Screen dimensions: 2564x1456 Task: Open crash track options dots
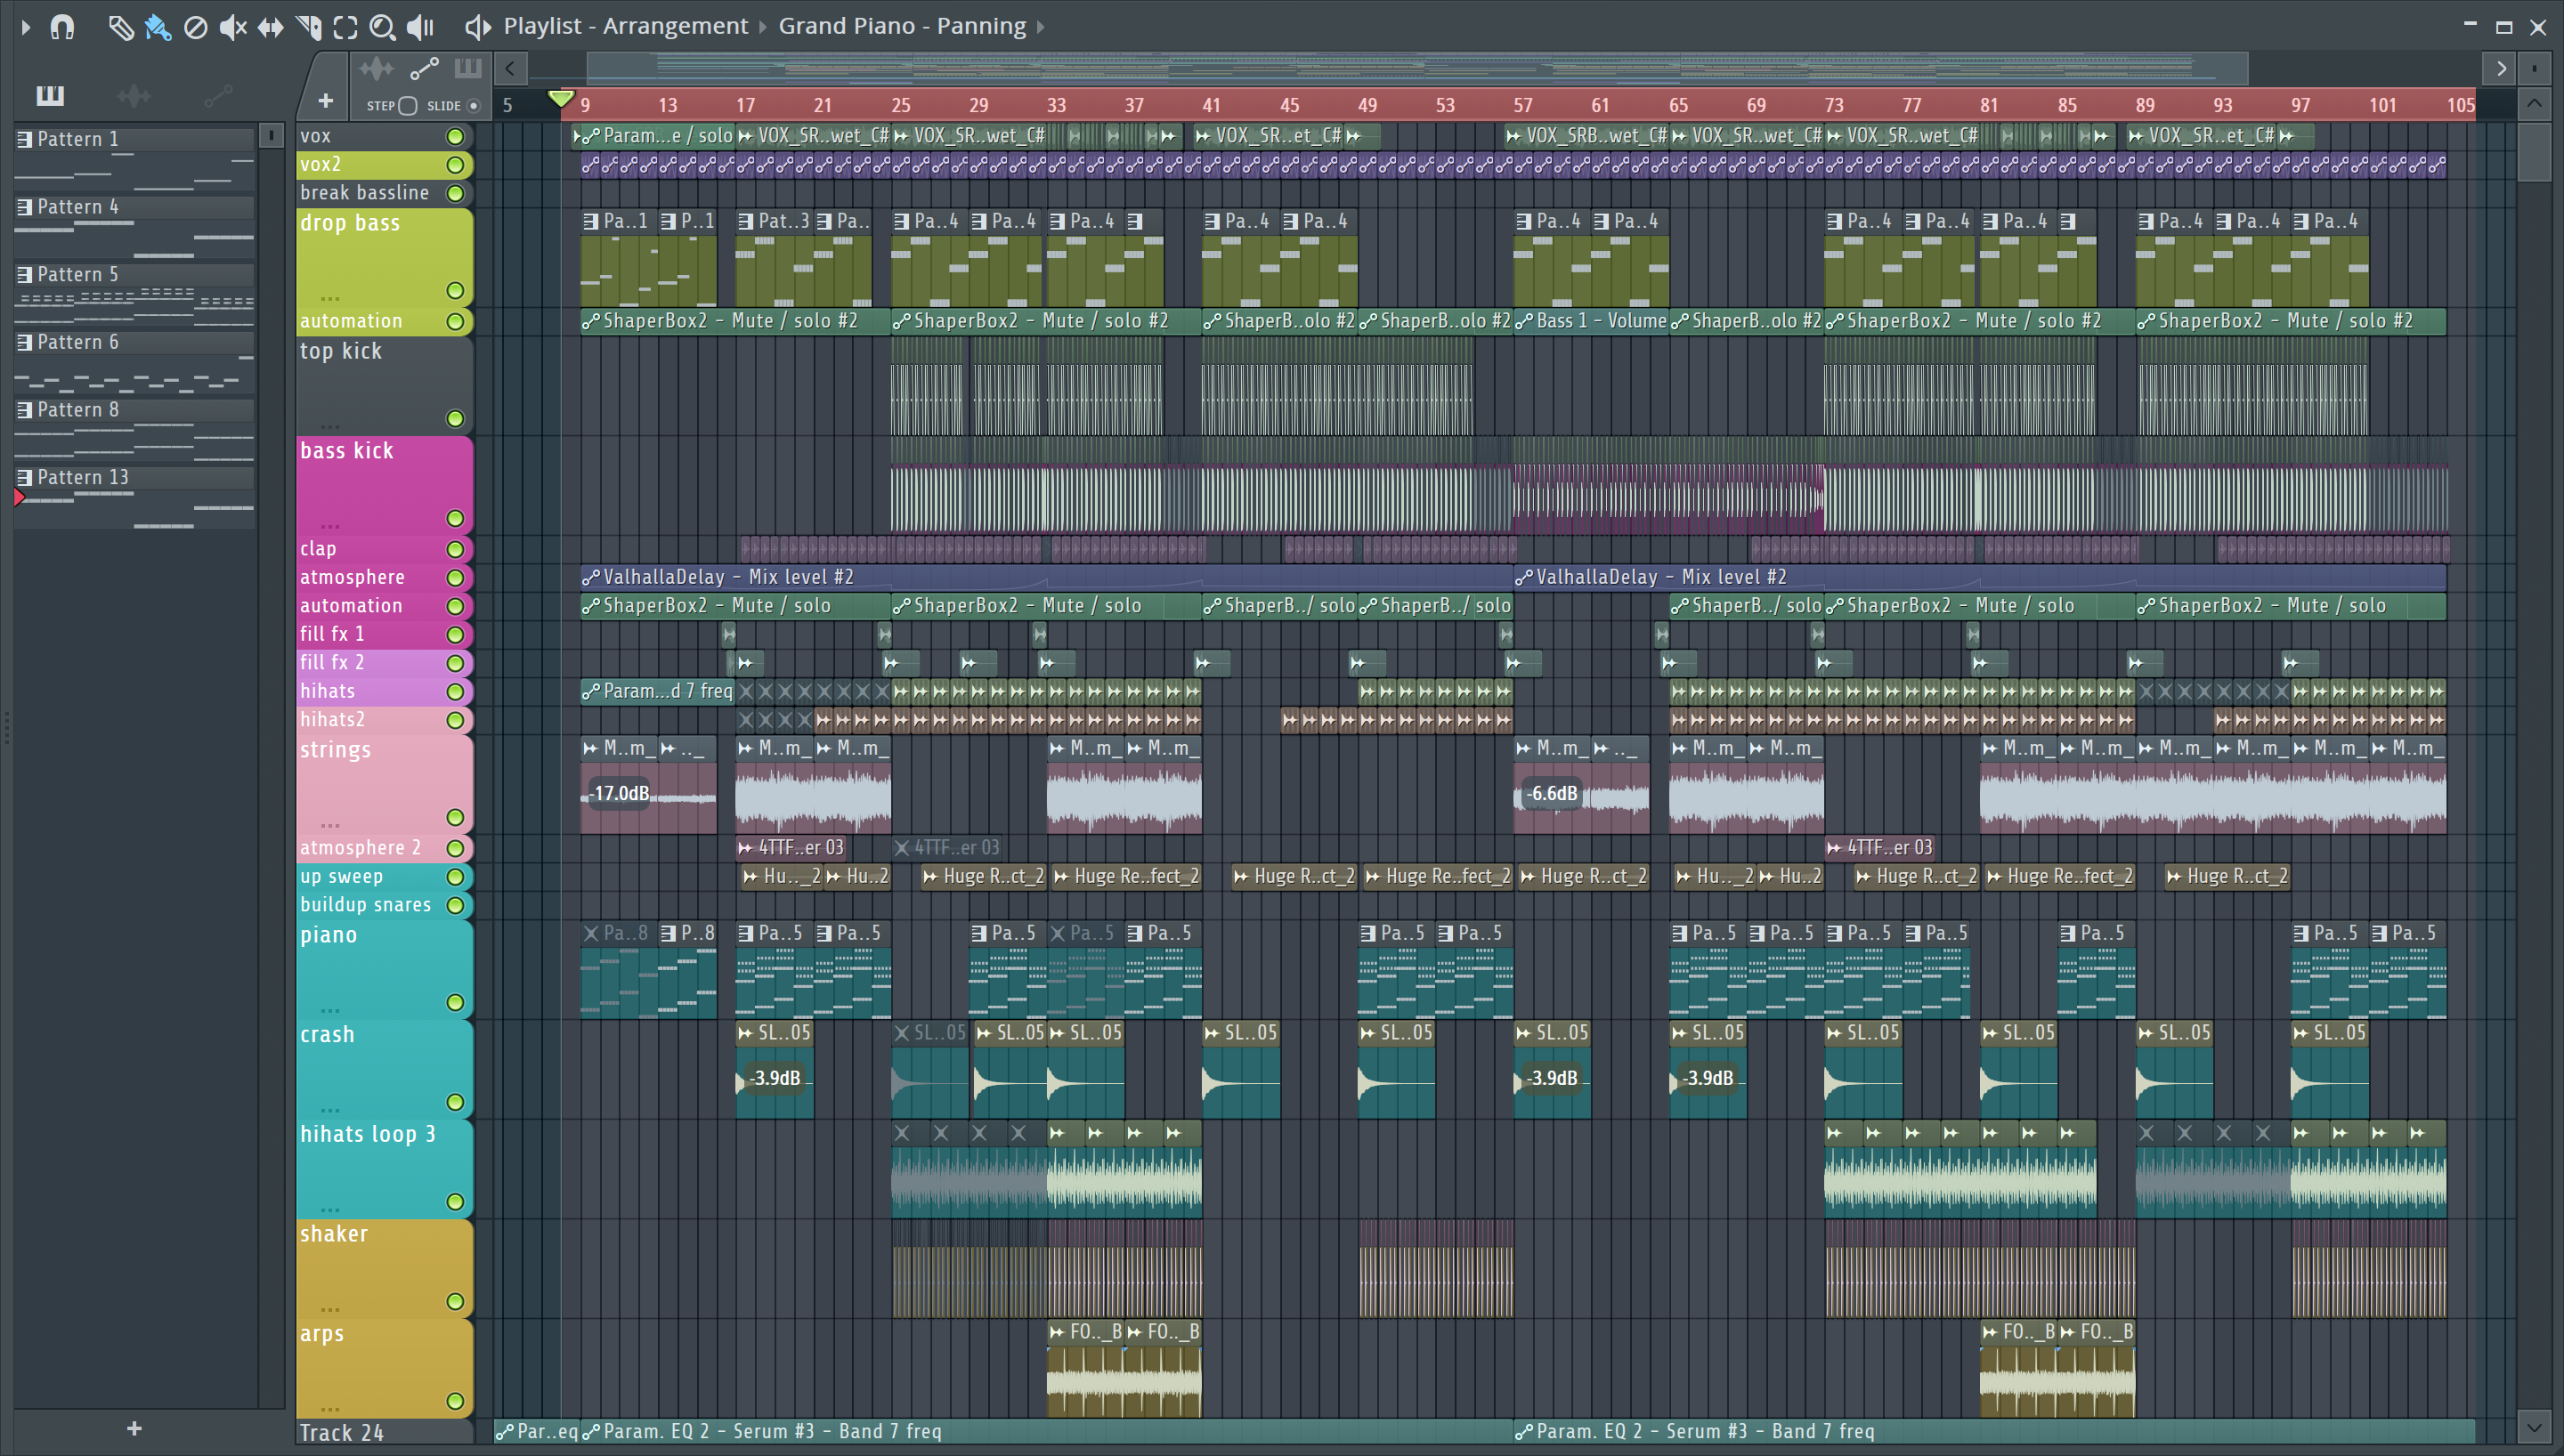(330, 1109)
